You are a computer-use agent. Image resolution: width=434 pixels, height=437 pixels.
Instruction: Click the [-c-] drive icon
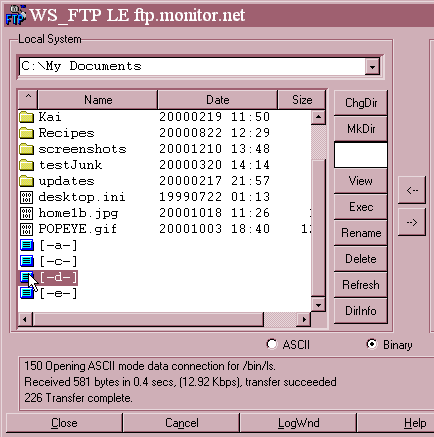click(x=27, y=261)
